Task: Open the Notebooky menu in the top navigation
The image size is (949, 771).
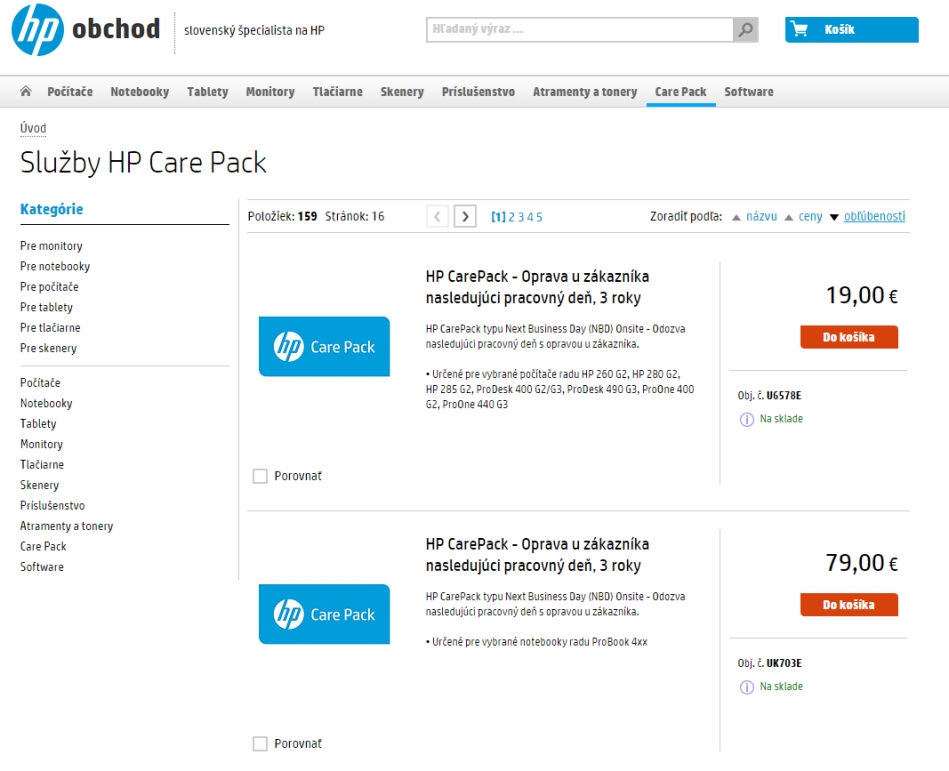Action: click(x=140, y=92)
